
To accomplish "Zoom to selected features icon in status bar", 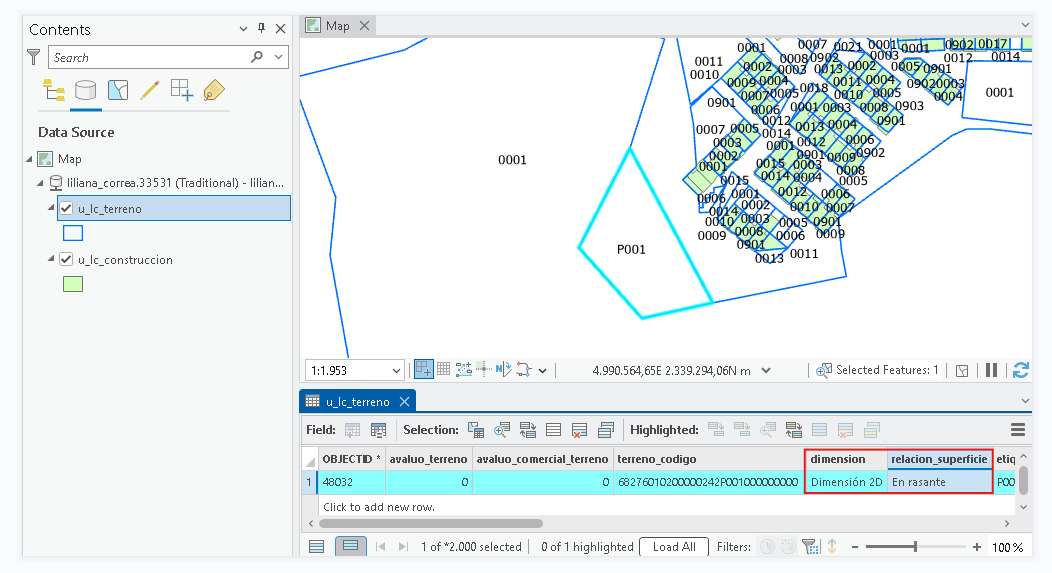I will (823, 370).
